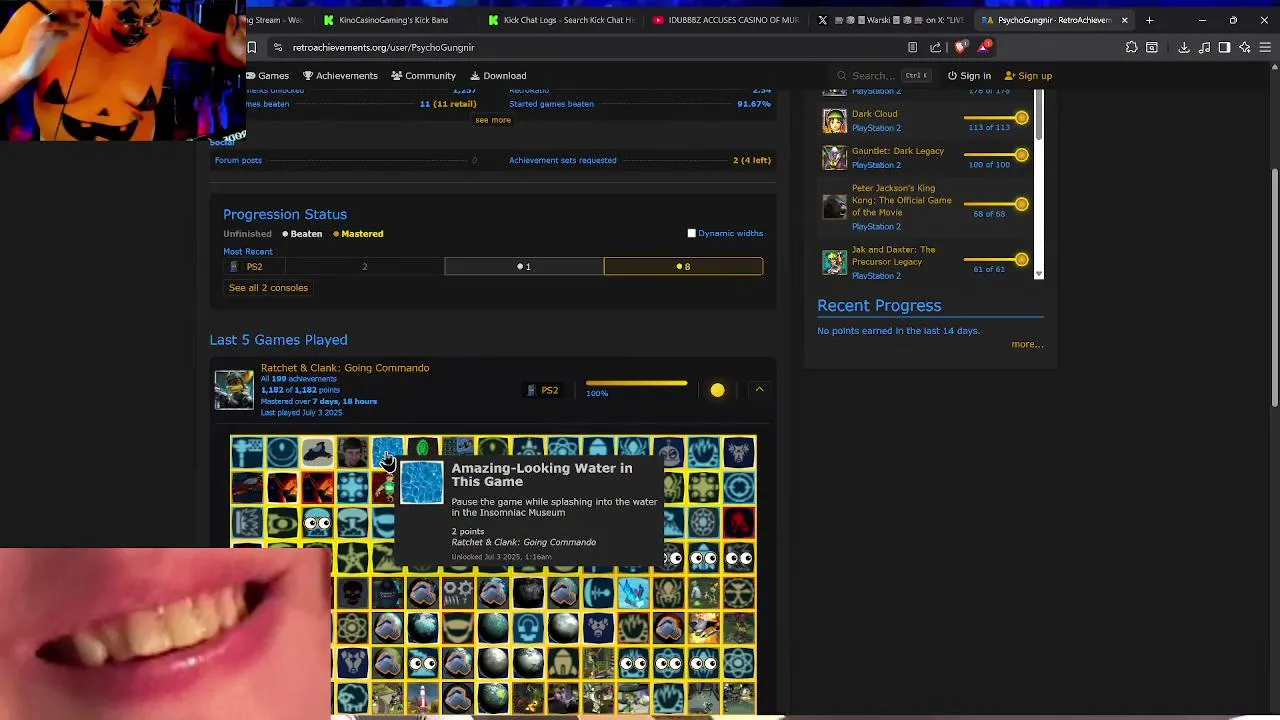
Task: Toggle the browser sidebar panel icon
Action: (x=1224, y=47)
